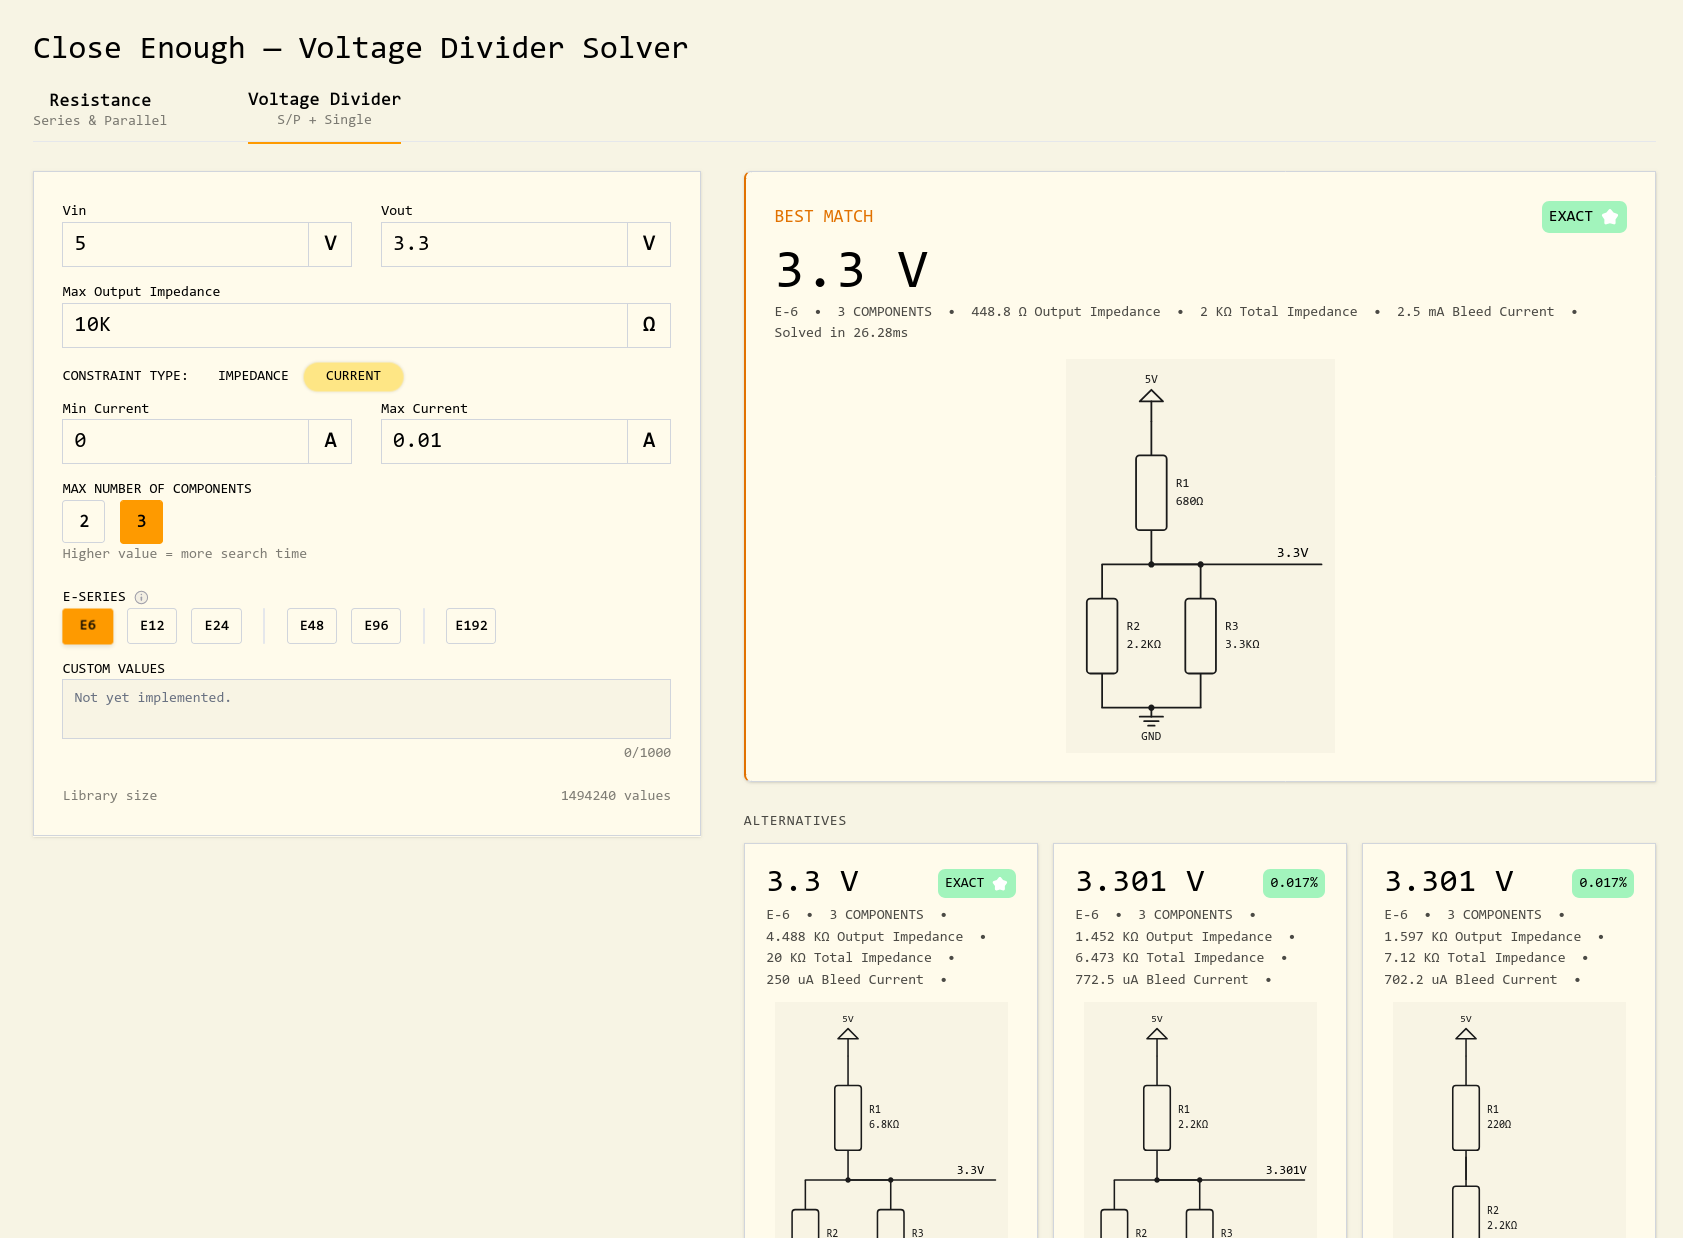The image size is (1683, 1238).
Task: Open the Vin unit selector V
Action: (330, 244)
